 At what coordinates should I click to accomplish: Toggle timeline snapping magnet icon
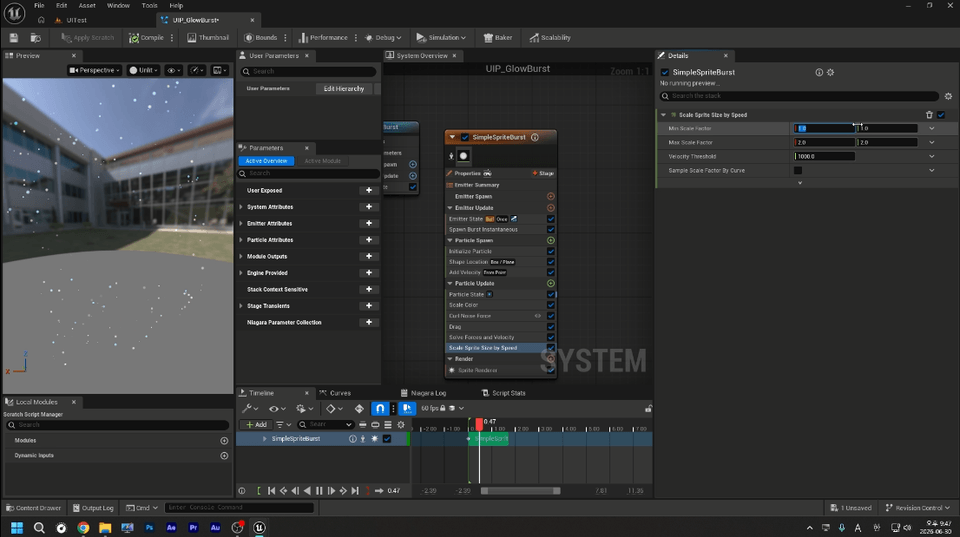coord(380,408)
